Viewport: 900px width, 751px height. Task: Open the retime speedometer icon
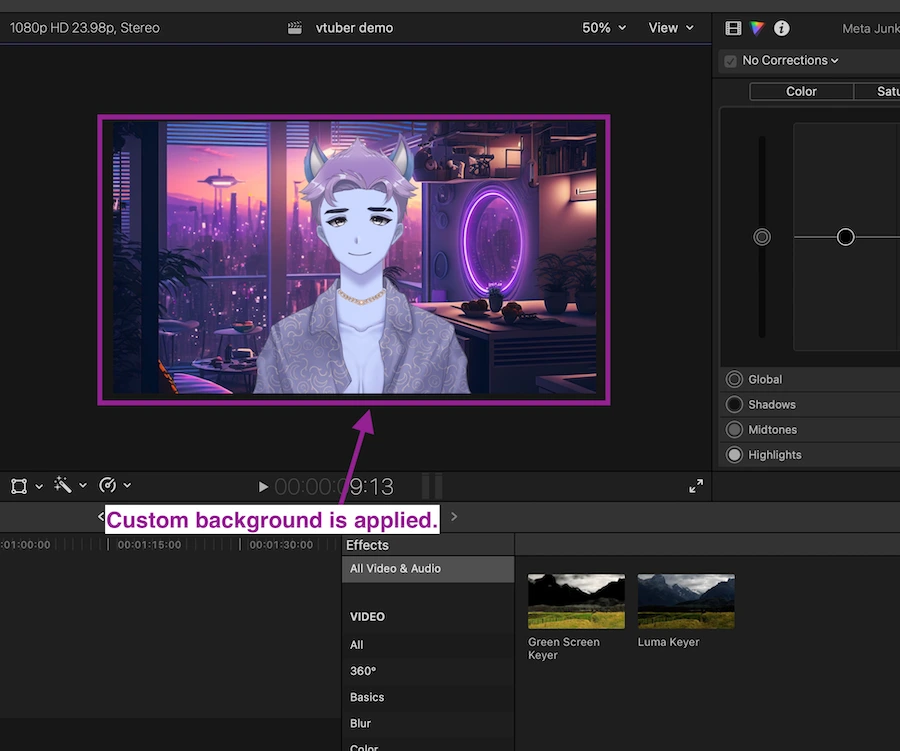click(x=107, y=485)
